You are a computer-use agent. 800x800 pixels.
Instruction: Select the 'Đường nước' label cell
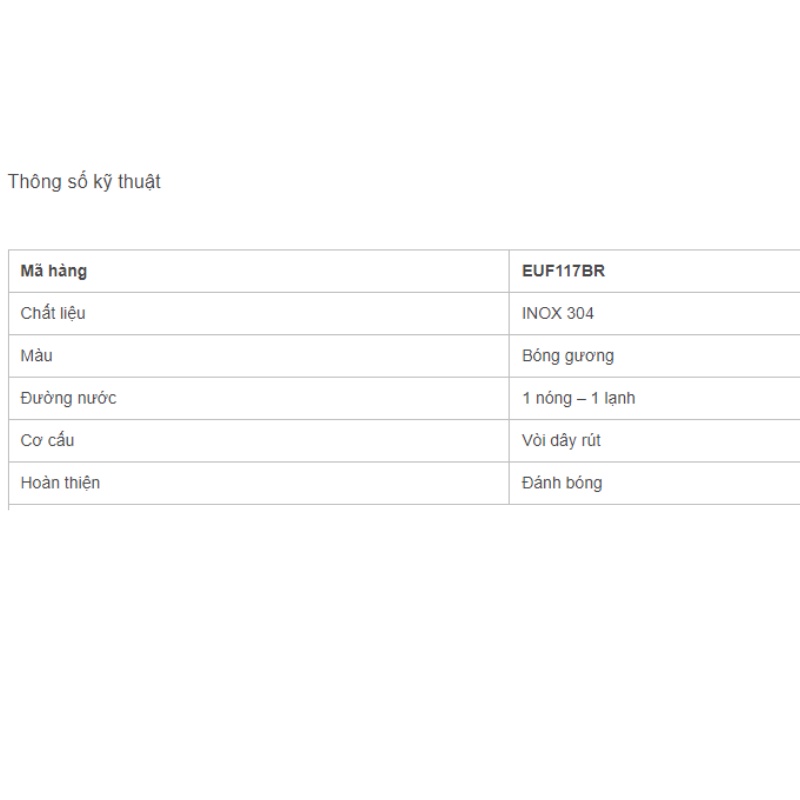(68, 398)
